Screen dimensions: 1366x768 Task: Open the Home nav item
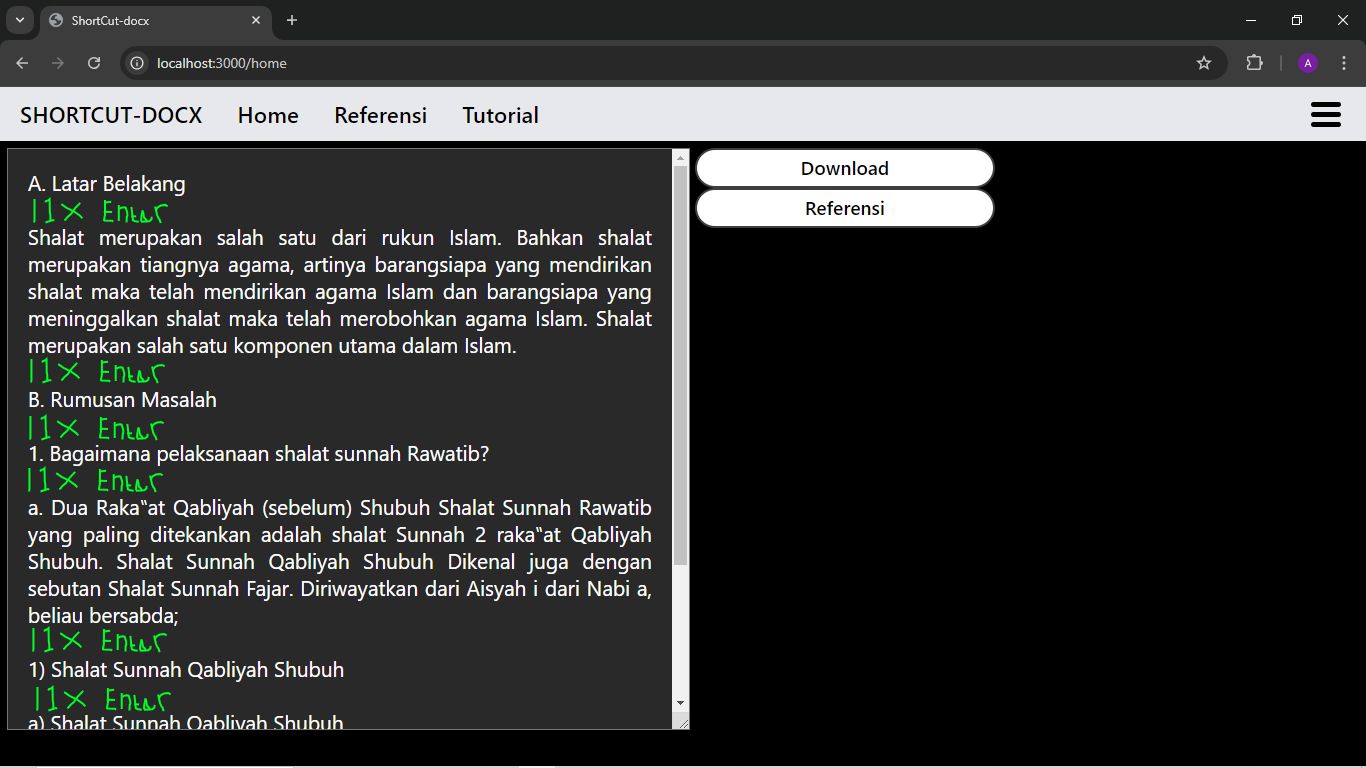coord(268,115)
